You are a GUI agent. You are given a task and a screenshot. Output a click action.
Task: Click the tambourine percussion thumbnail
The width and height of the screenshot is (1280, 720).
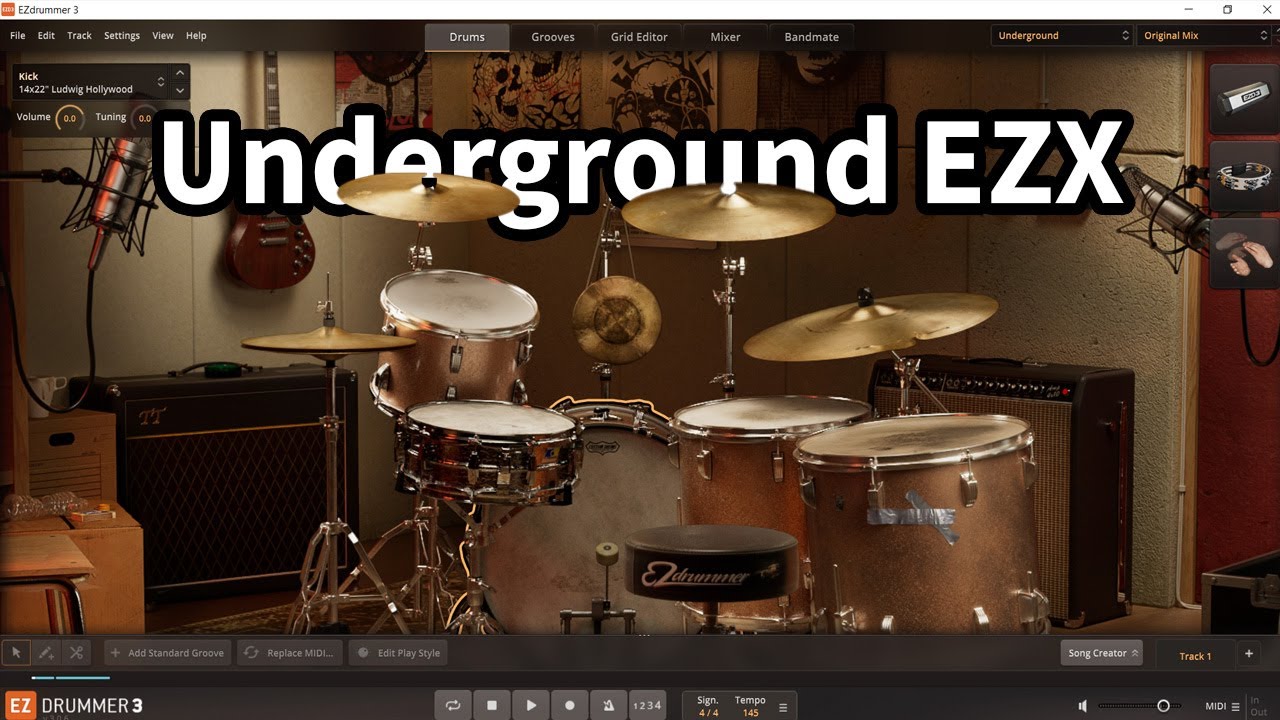[1245, 177]
